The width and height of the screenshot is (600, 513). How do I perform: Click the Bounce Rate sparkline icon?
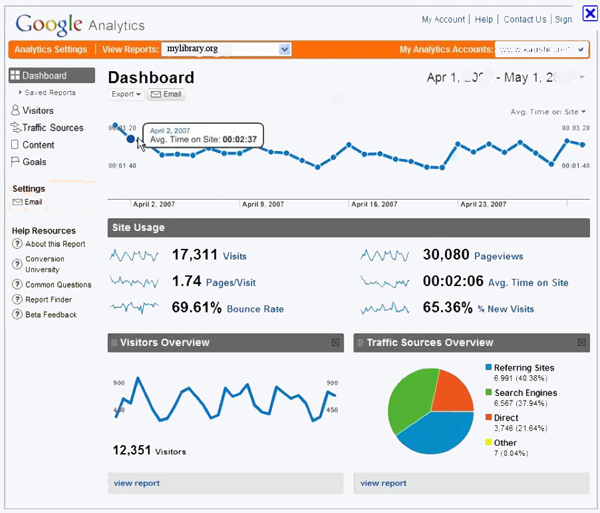pos(134,308)
